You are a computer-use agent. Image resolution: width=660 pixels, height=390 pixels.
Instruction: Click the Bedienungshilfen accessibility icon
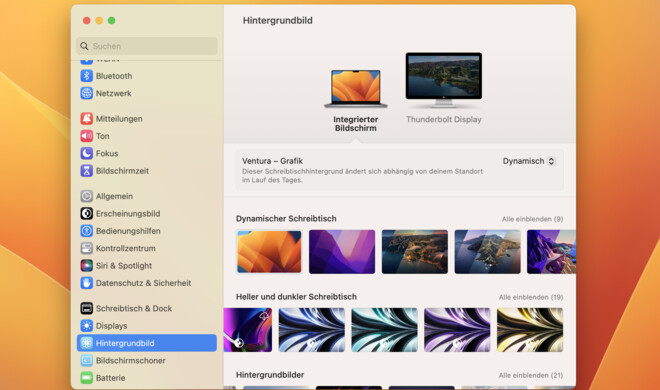point(86,231)
